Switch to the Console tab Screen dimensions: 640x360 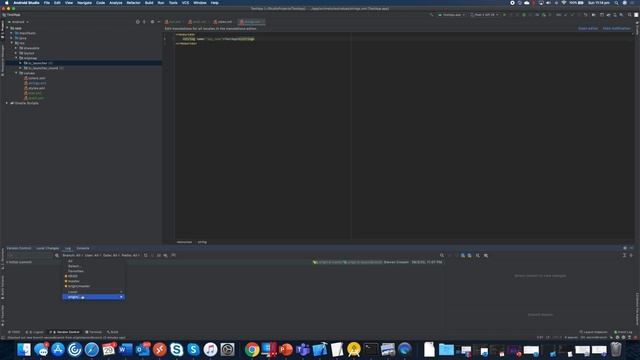coord(83,248)
